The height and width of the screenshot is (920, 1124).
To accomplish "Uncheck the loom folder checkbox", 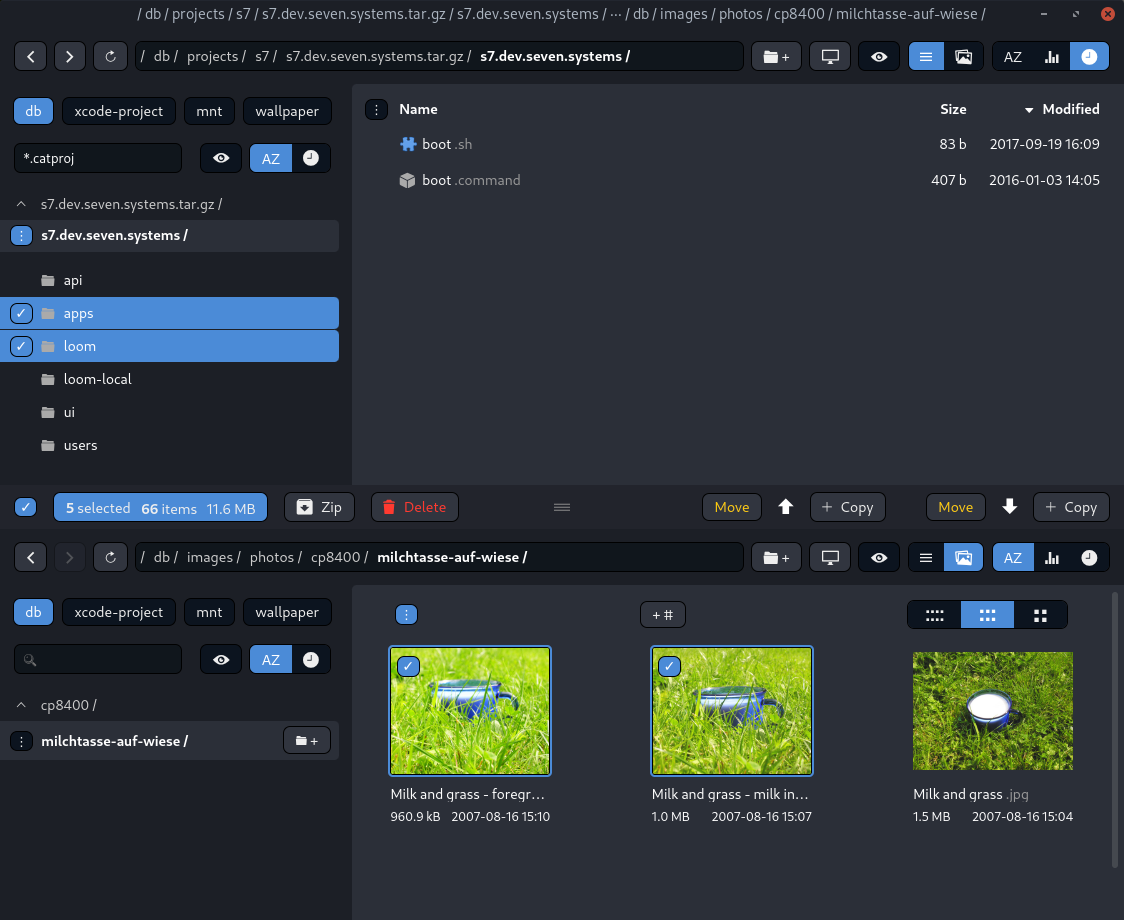I will [x=22, y=346].
